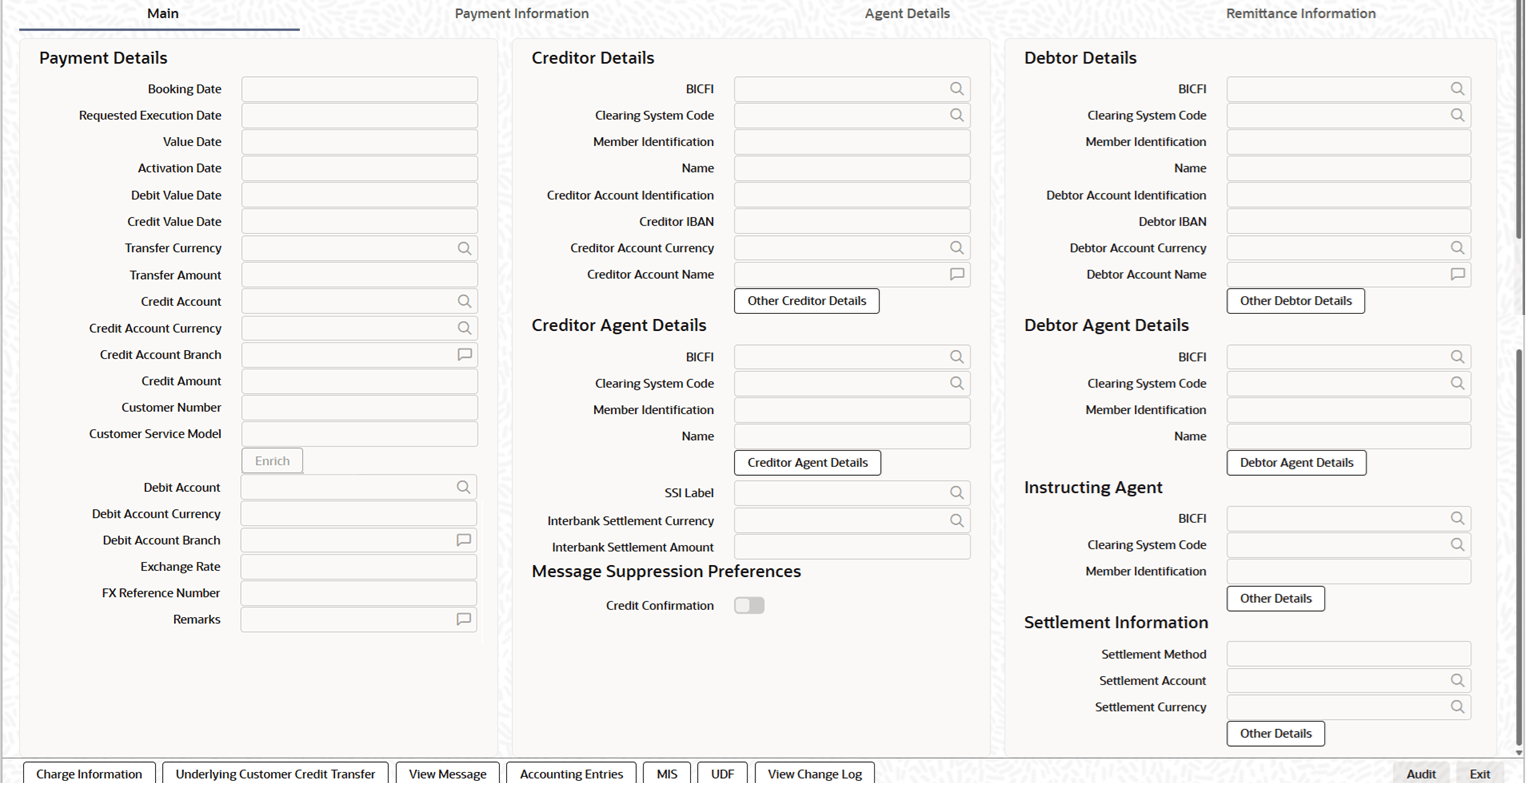Select the Transfer Amount input
This screenshot has width=1527, height=786.
pyautogui.click(x=360, y=275)
